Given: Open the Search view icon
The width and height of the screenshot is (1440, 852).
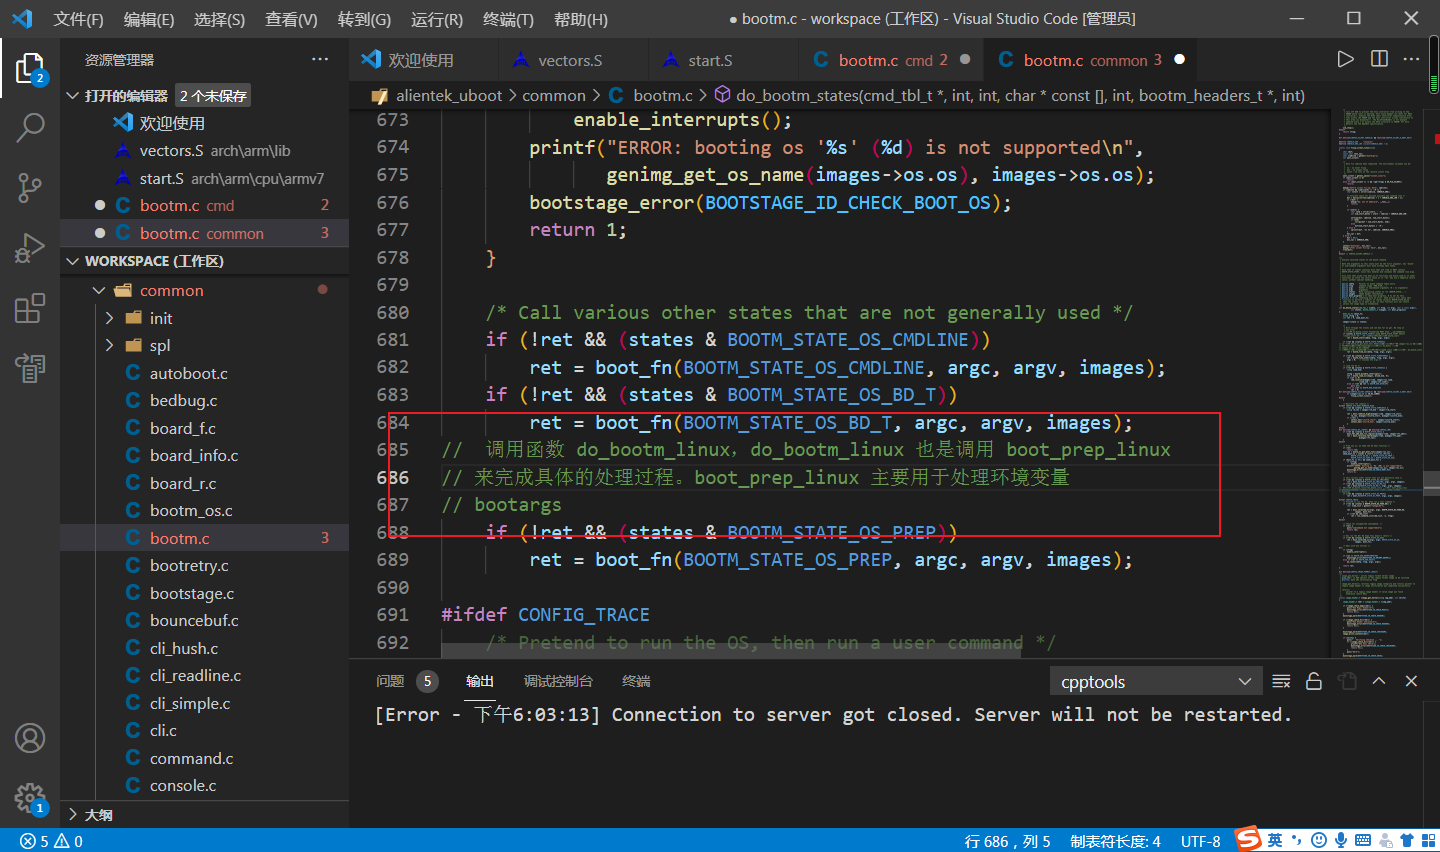Looking at the screenshot, I should coord(30,128).
